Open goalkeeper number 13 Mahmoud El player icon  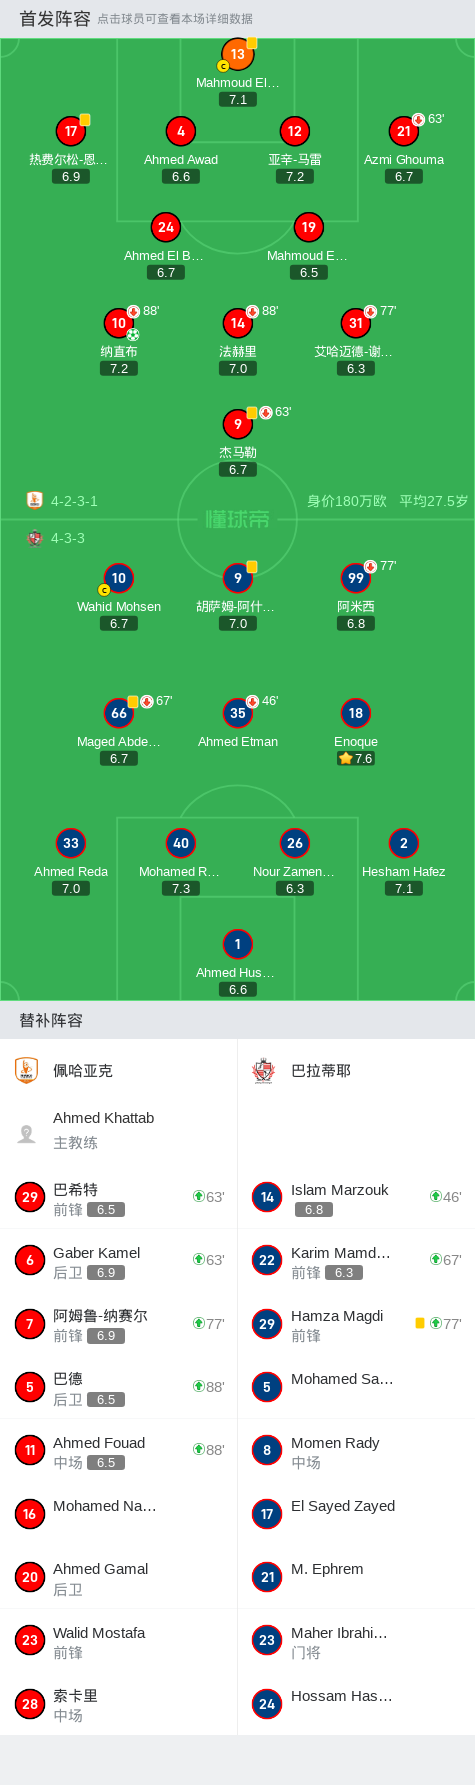(x=237, y=55)
